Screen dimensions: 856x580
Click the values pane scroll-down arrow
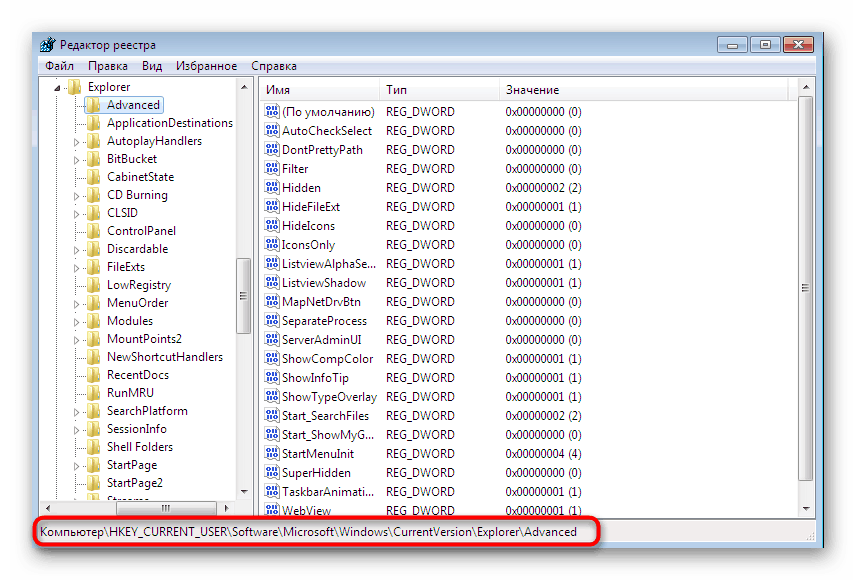point(806,508)
